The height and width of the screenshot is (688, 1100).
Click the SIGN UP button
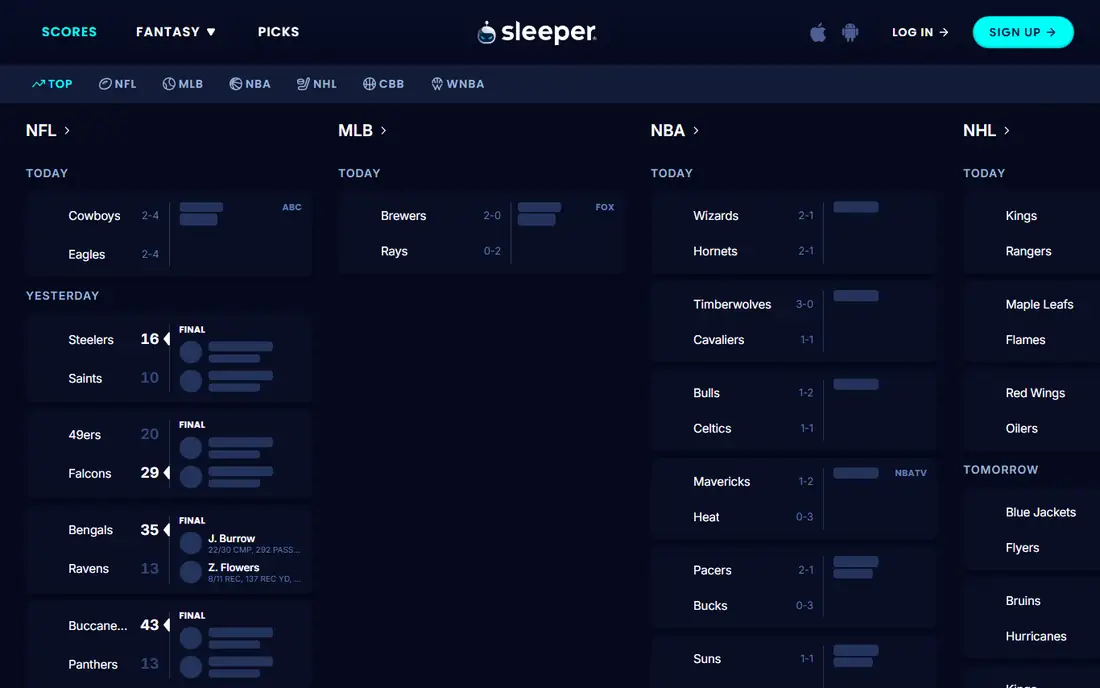point(1023,32)
